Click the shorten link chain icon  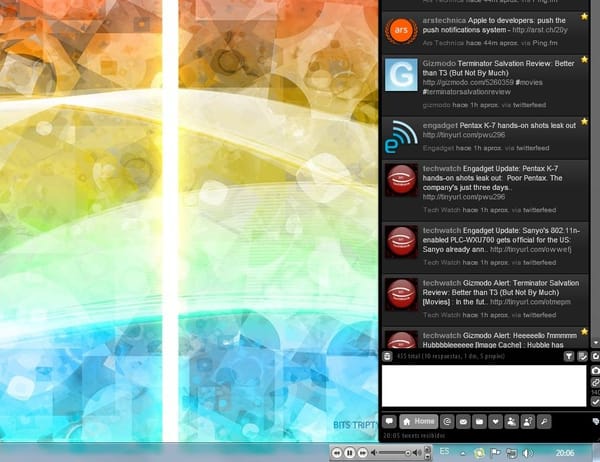595,383
